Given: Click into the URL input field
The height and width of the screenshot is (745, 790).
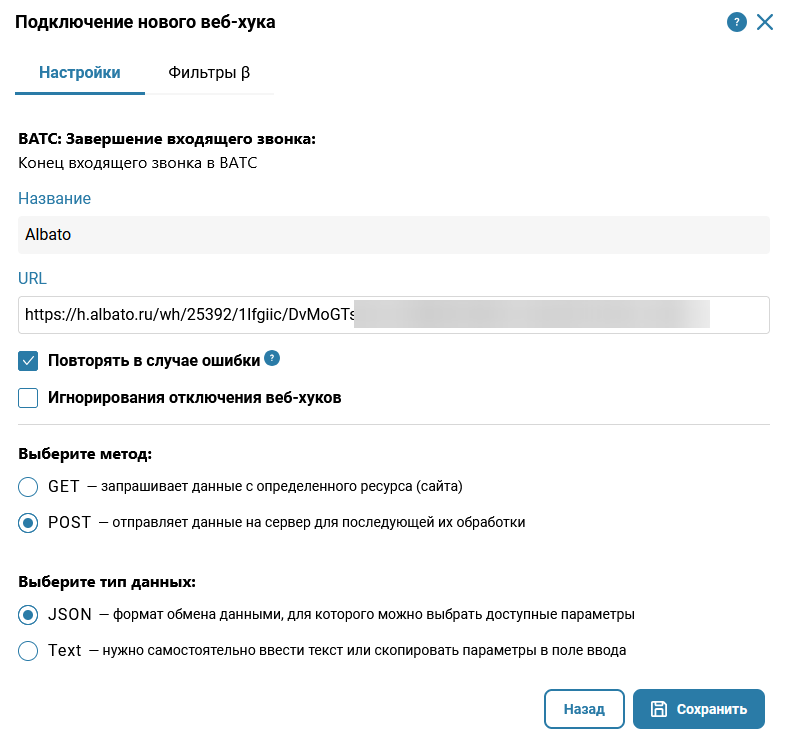Looking at the screenshot, I should 394,314.
